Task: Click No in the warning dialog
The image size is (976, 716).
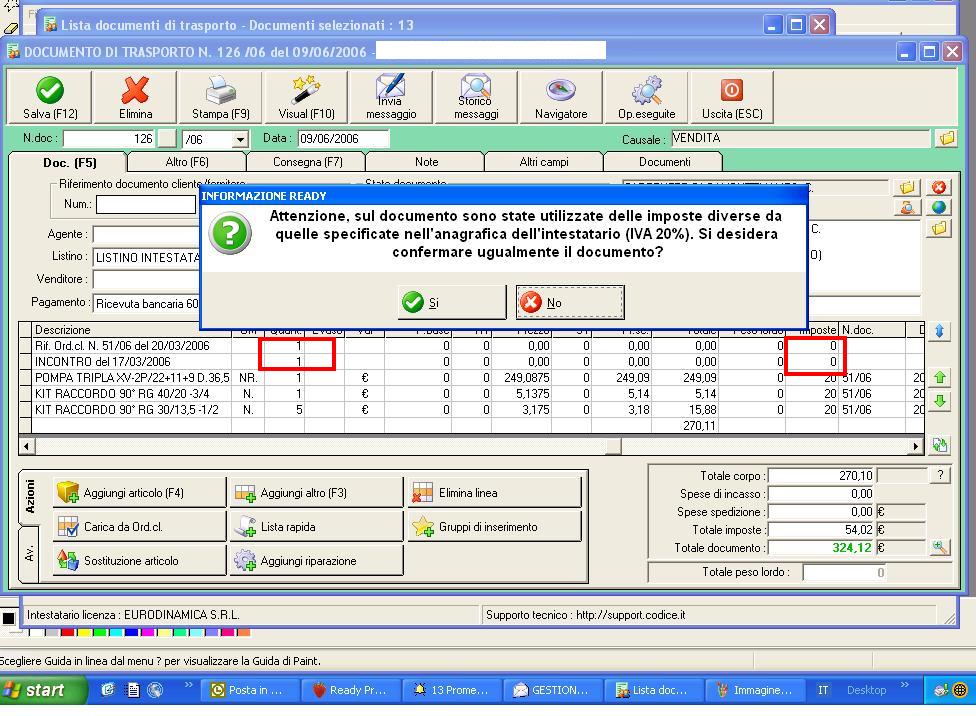Action: (x=570, y=303)
